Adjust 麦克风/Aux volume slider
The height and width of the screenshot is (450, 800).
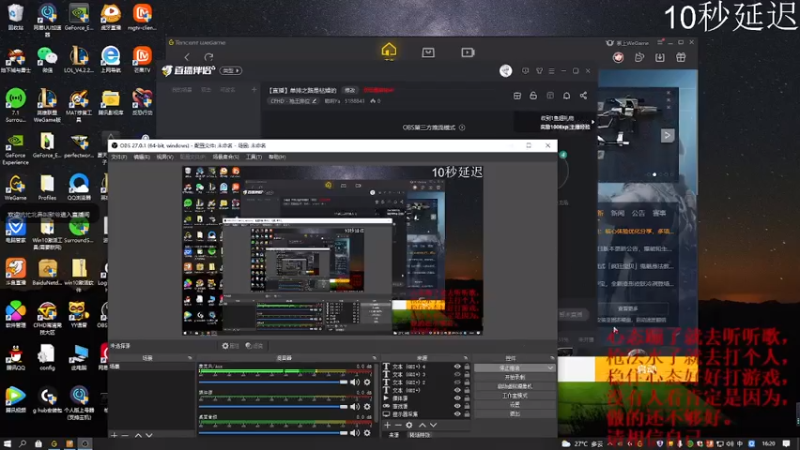[x=273, y=382]
